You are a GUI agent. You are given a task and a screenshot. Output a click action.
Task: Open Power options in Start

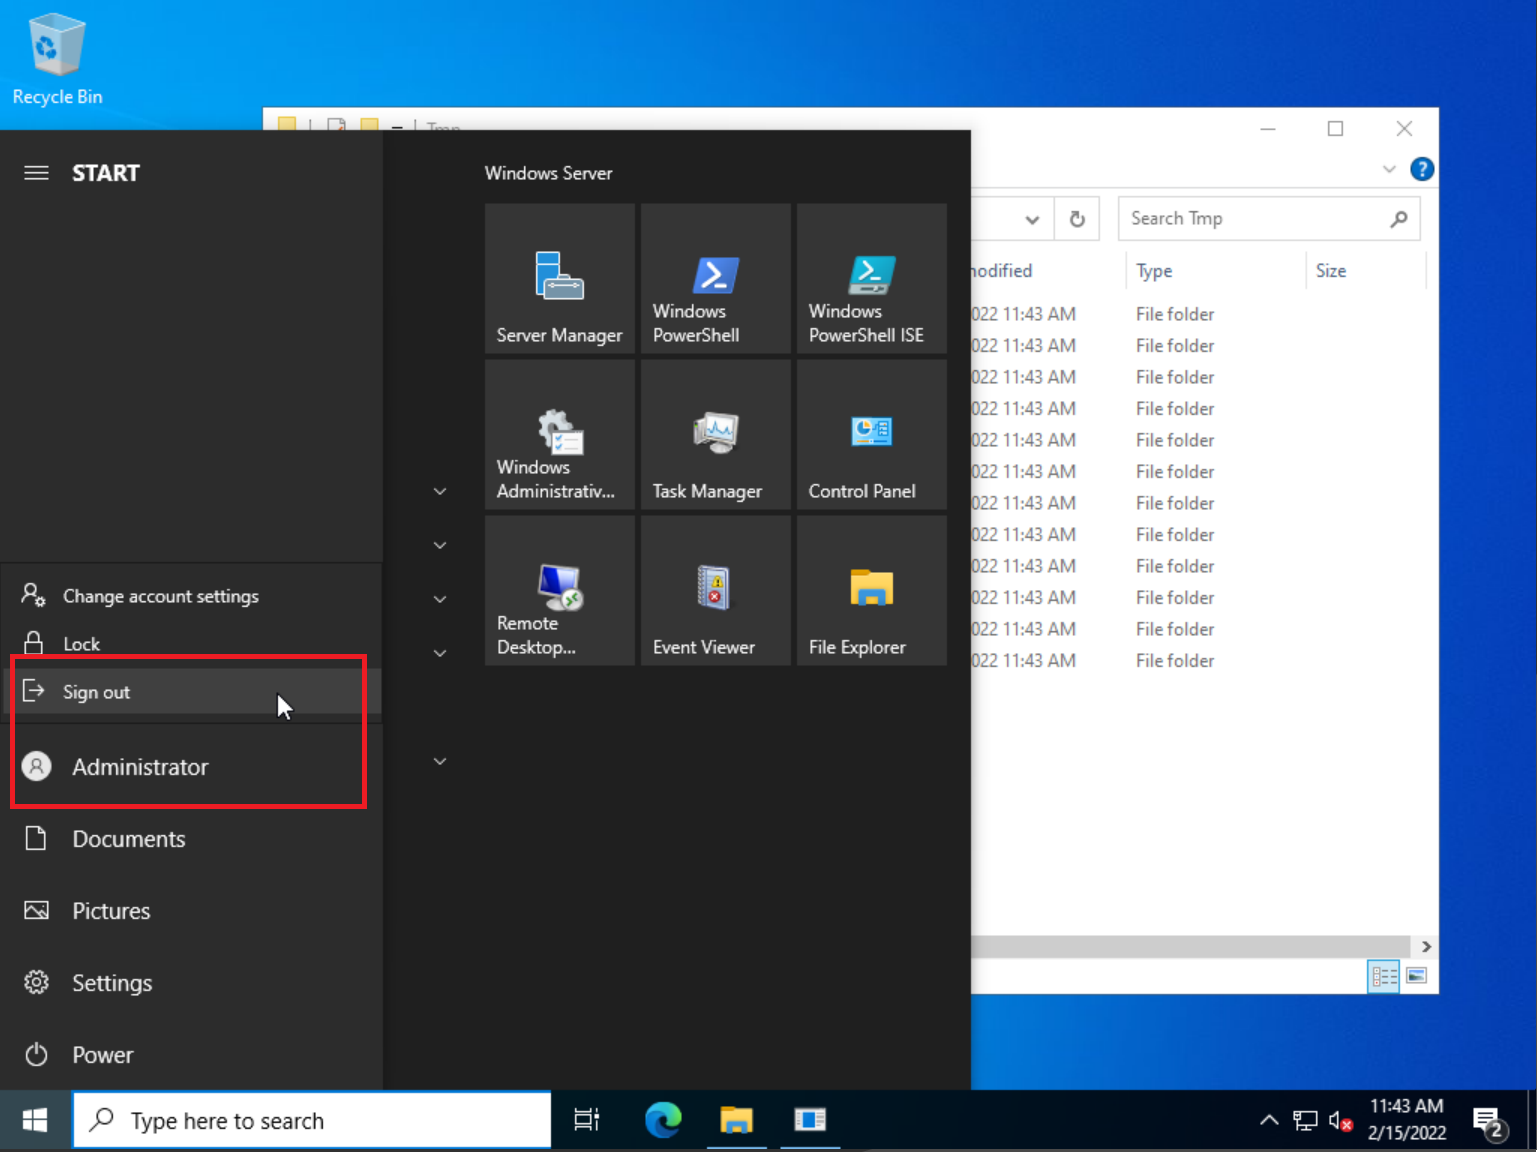click(x=190, y=1055)
